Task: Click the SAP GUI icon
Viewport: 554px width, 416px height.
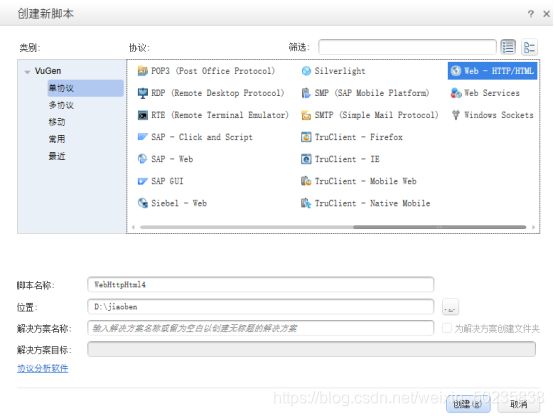Action: [142, 181]
